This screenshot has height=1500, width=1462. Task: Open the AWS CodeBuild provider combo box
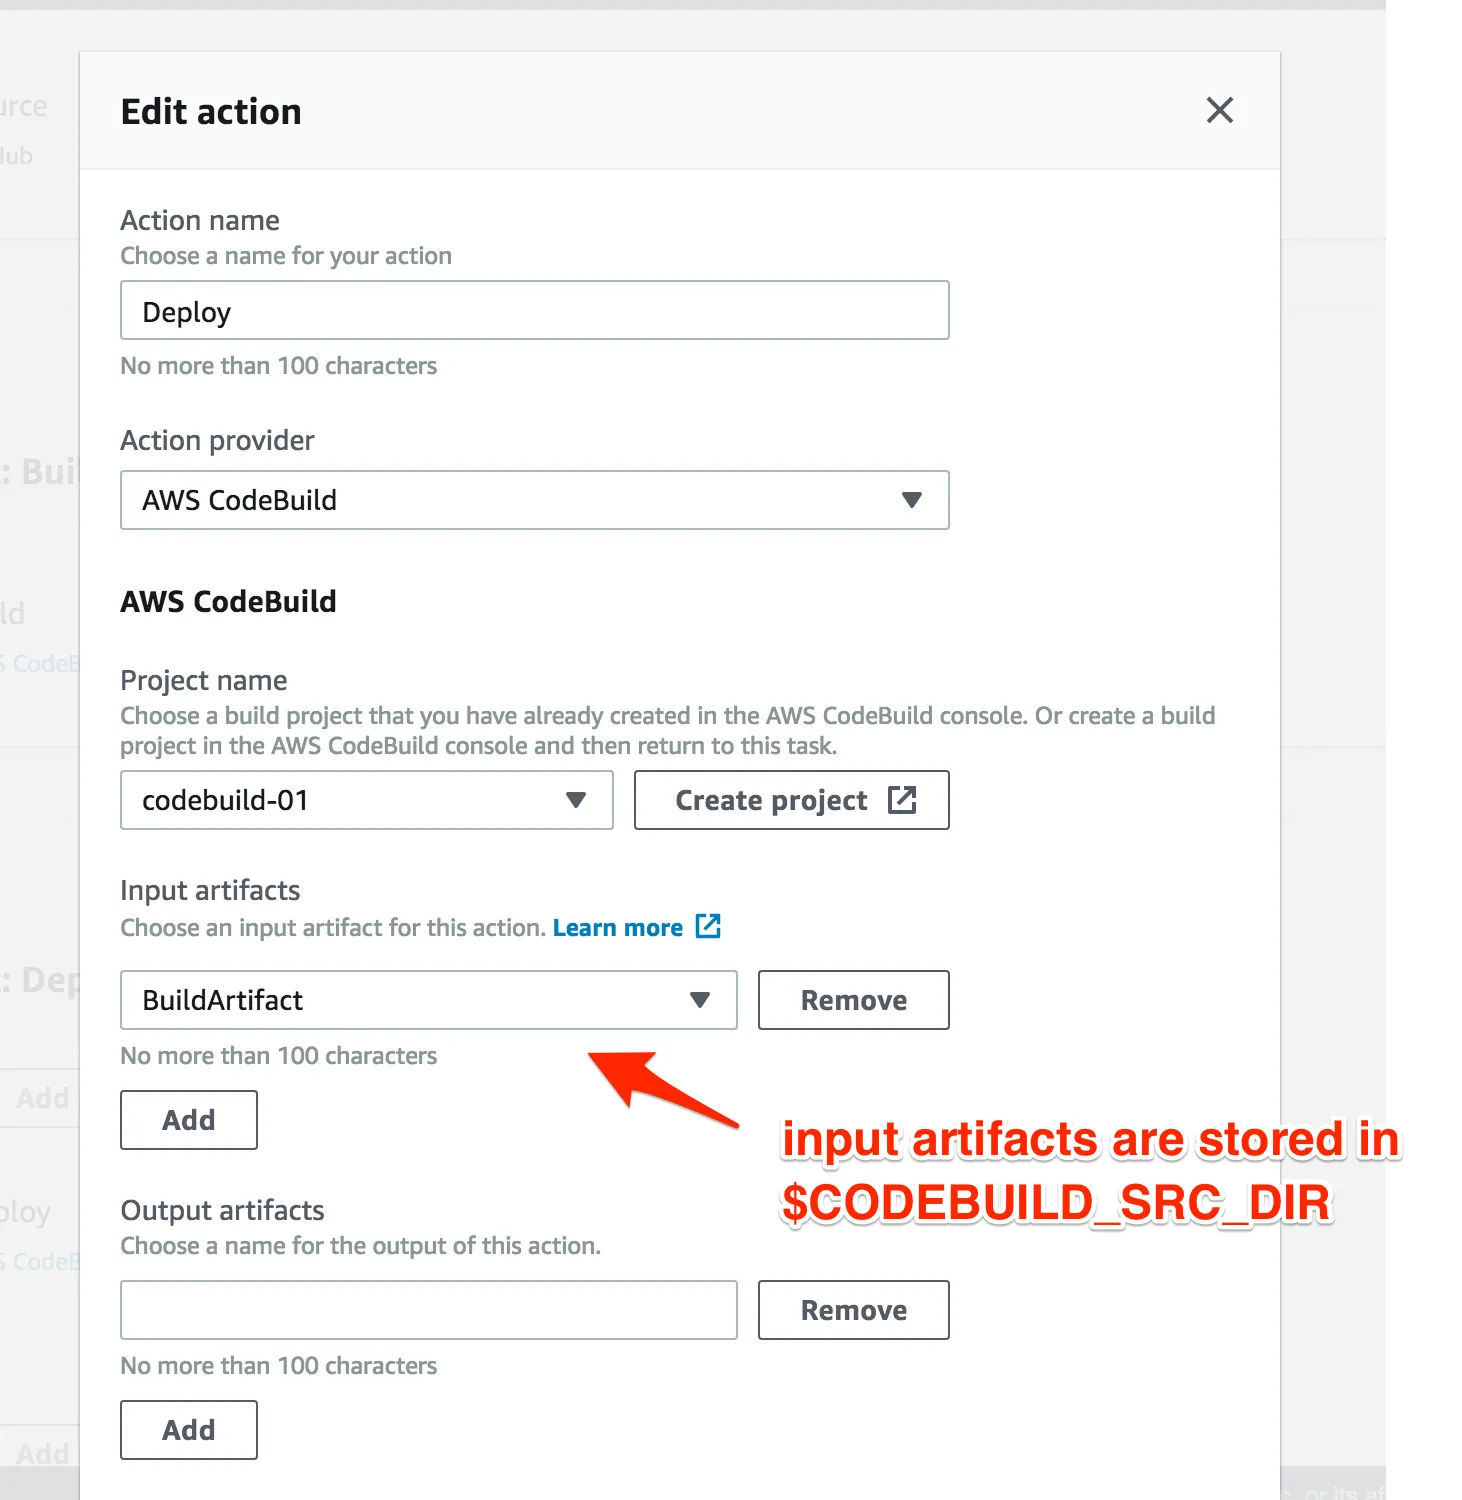534,500
